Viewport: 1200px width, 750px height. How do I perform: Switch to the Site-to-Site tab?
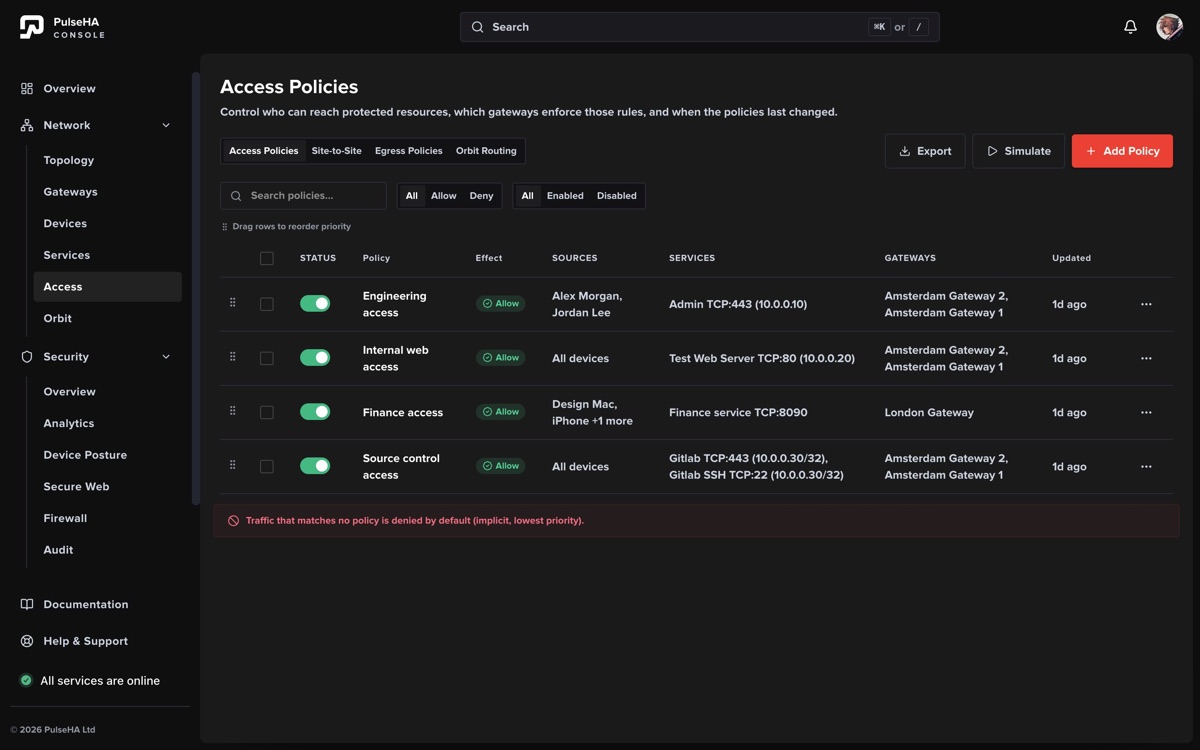click(336, 151)
